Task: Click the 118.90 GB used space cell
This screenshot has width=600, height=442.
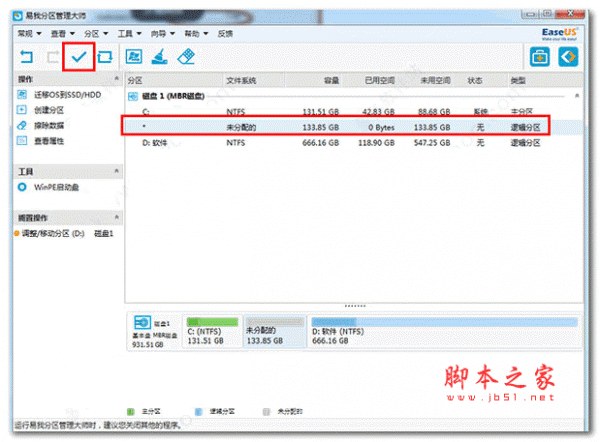Action: [376, 143]
